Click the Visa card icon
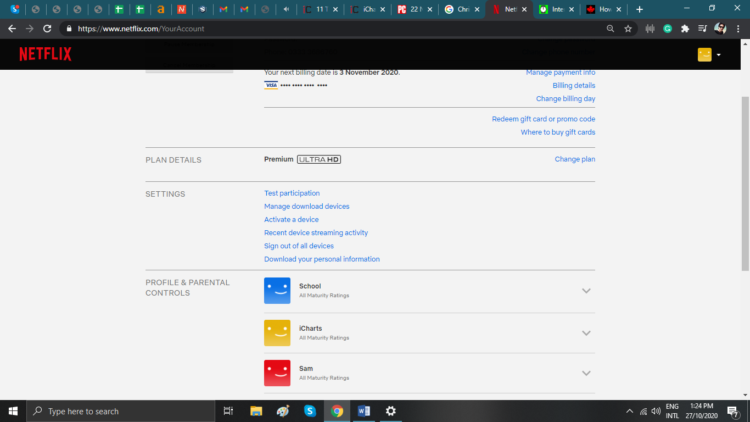750x422 pixels. tap(271, 85)
